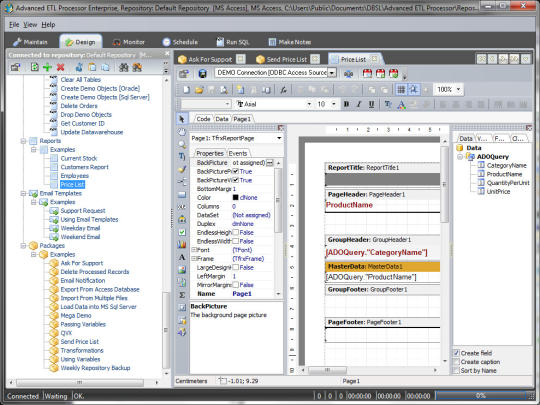Open Arial font name dropdown
Image resolution: width=540 pixels, height=405 pixels.
pyautogui.click(x=309, y=104)
